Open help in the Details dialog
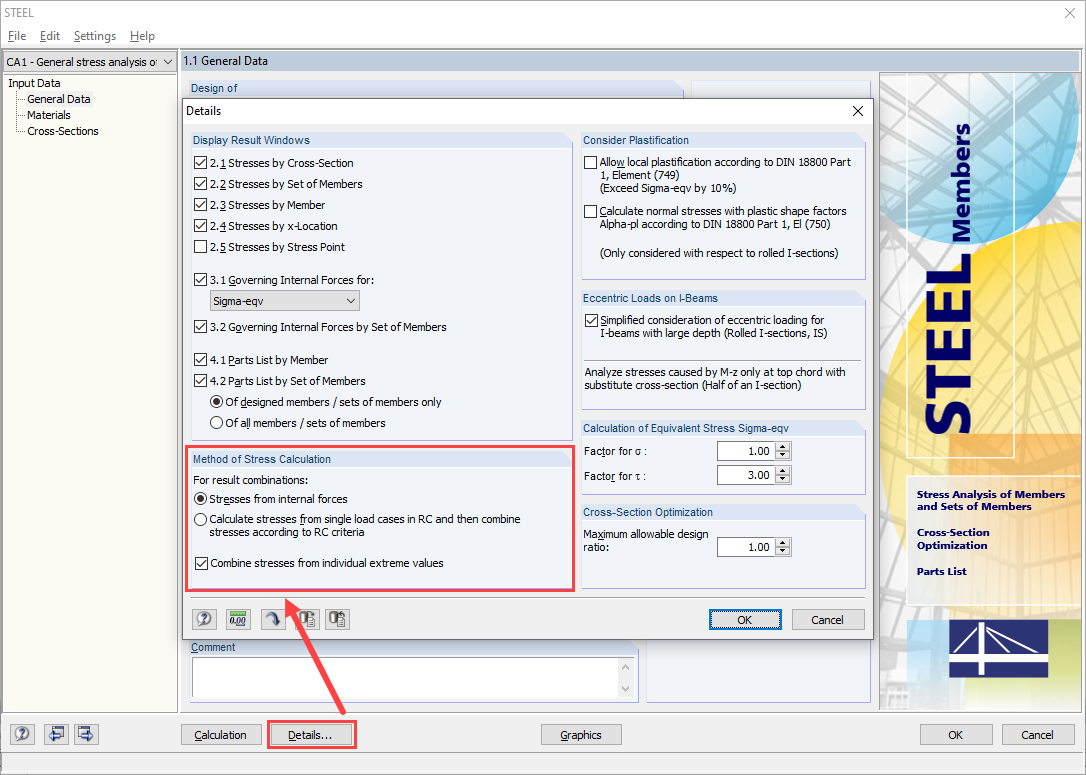This screenshot has height=775, width=1086. point(204,619)
